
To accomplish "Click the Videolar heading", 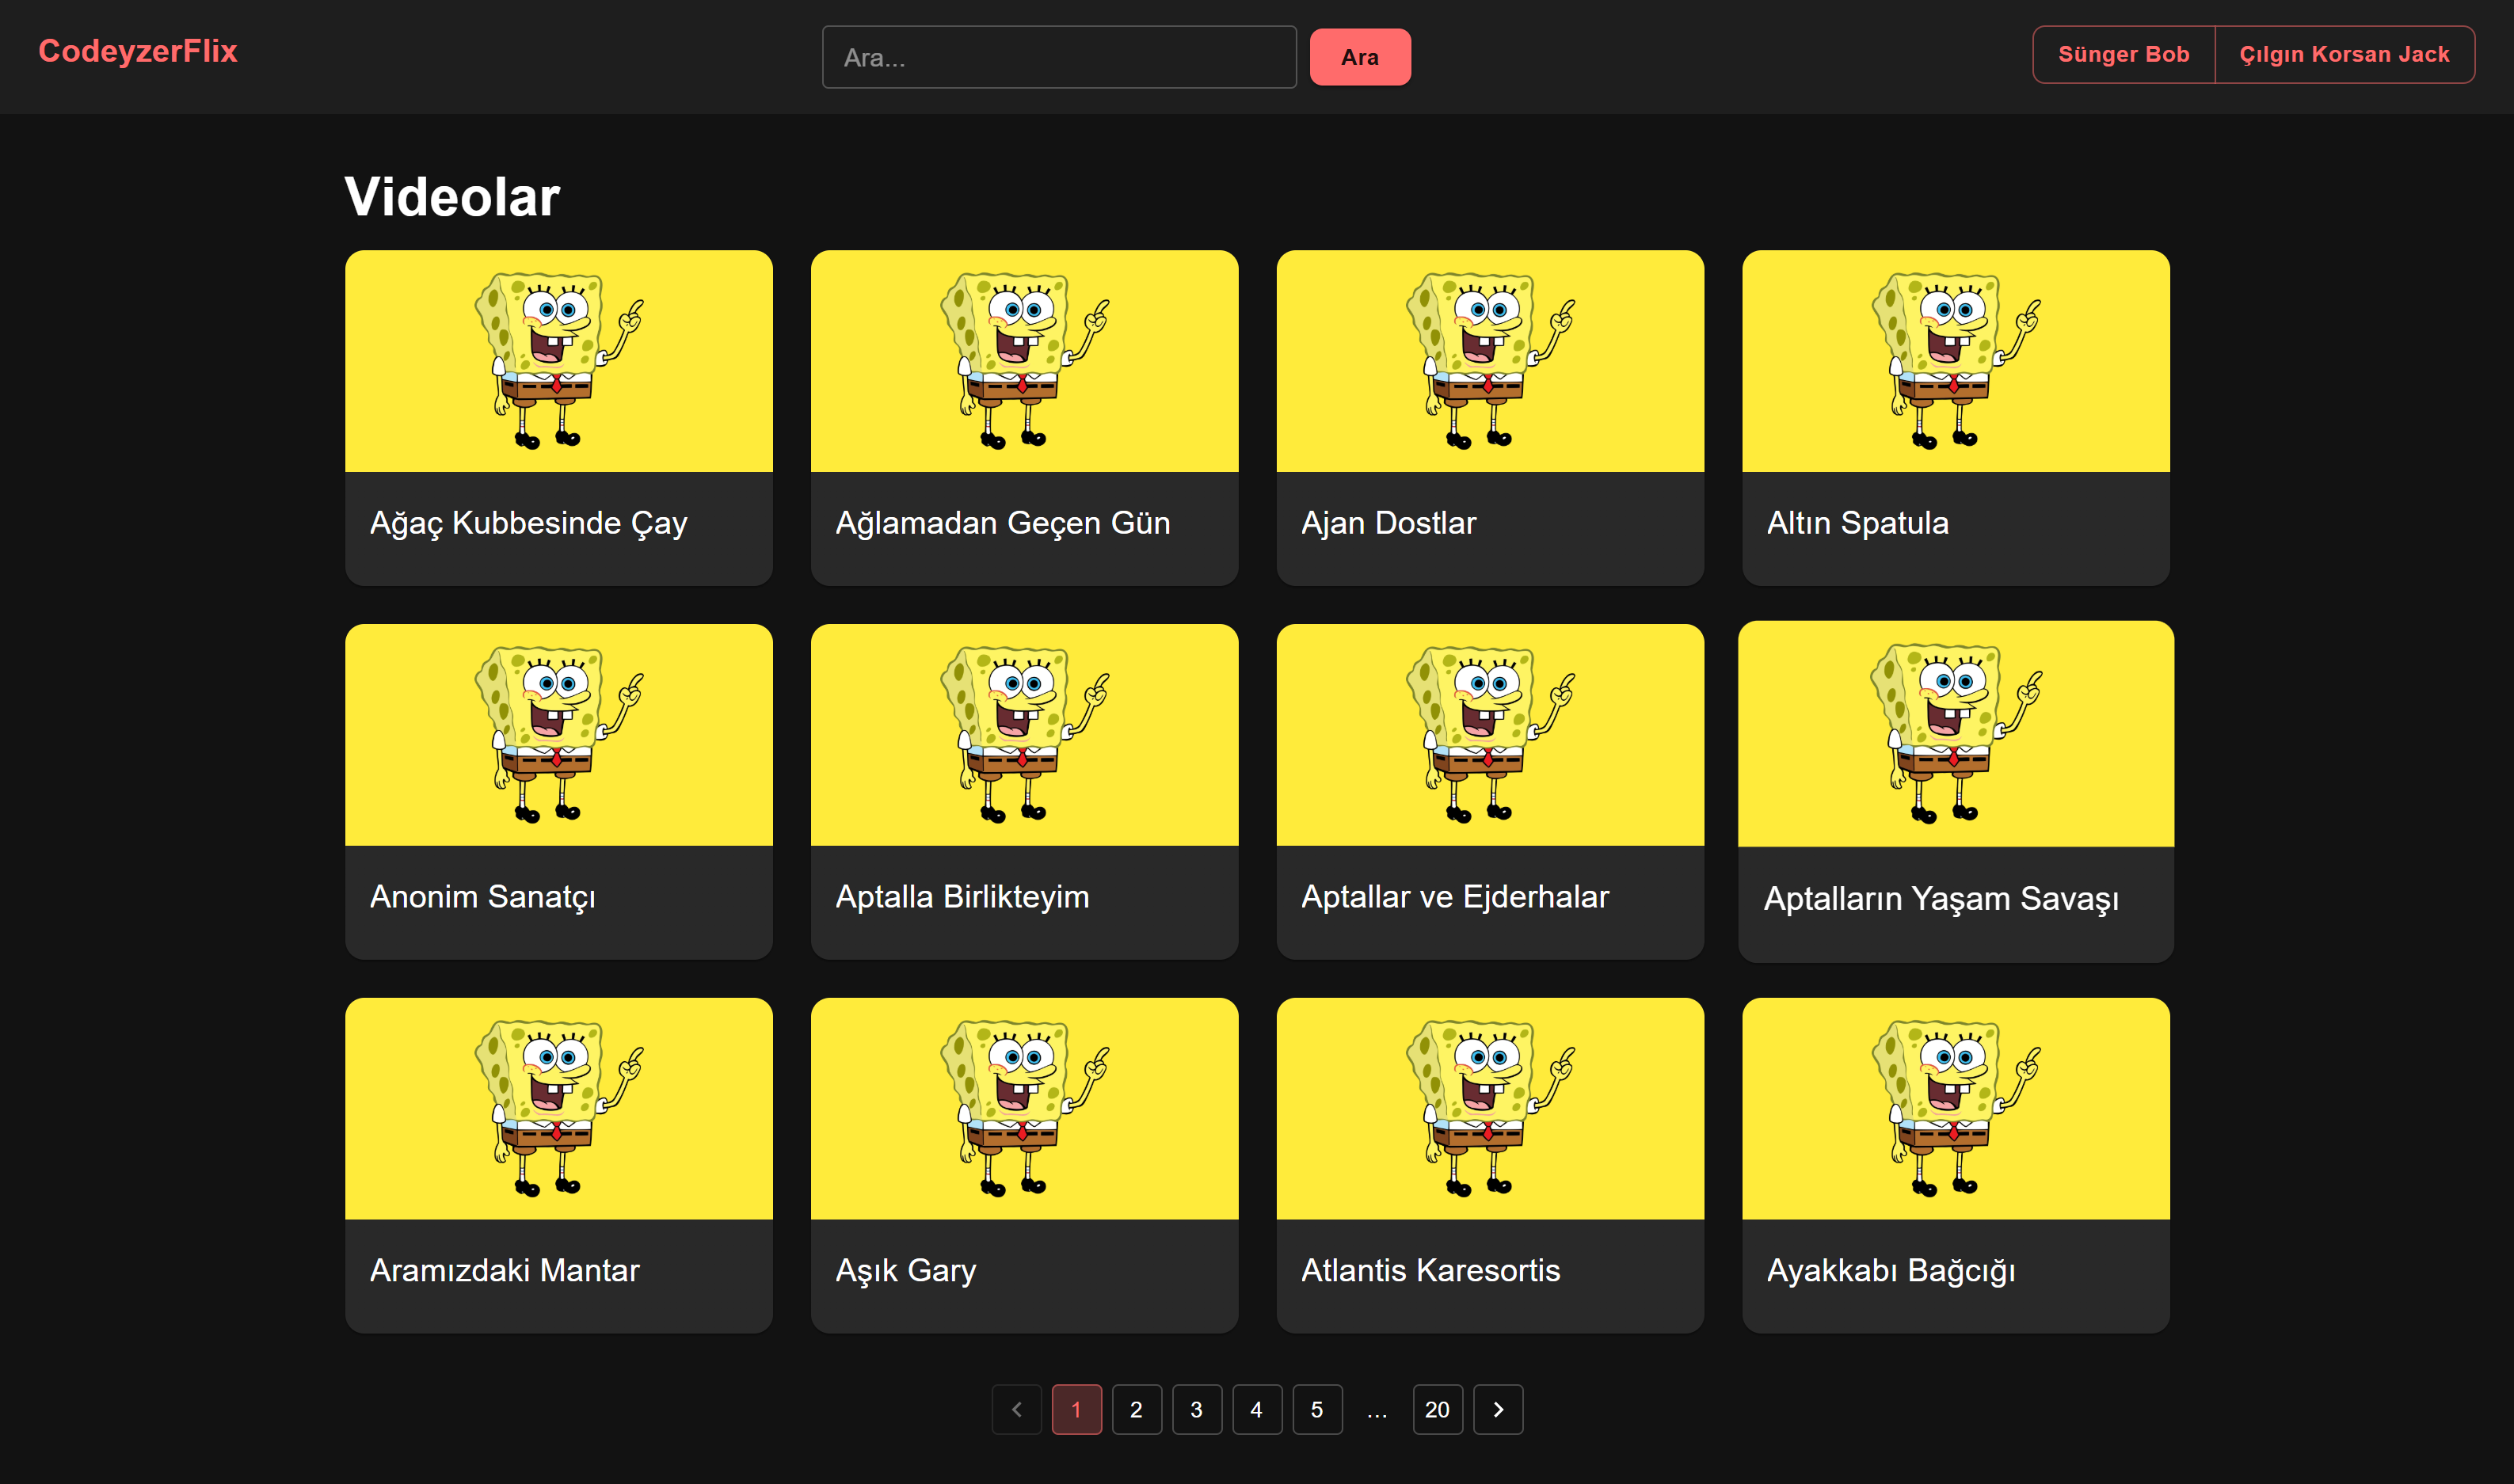I will click(452, 196).
